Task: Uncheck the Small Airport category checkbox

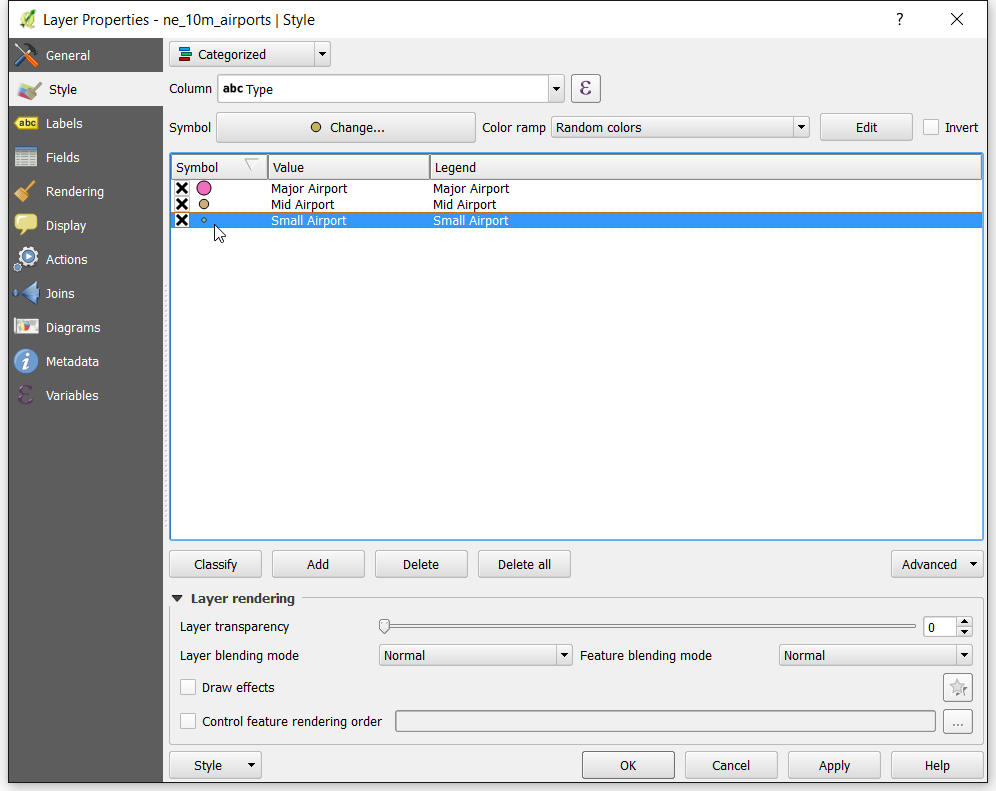Action: (x=182, y=220)
